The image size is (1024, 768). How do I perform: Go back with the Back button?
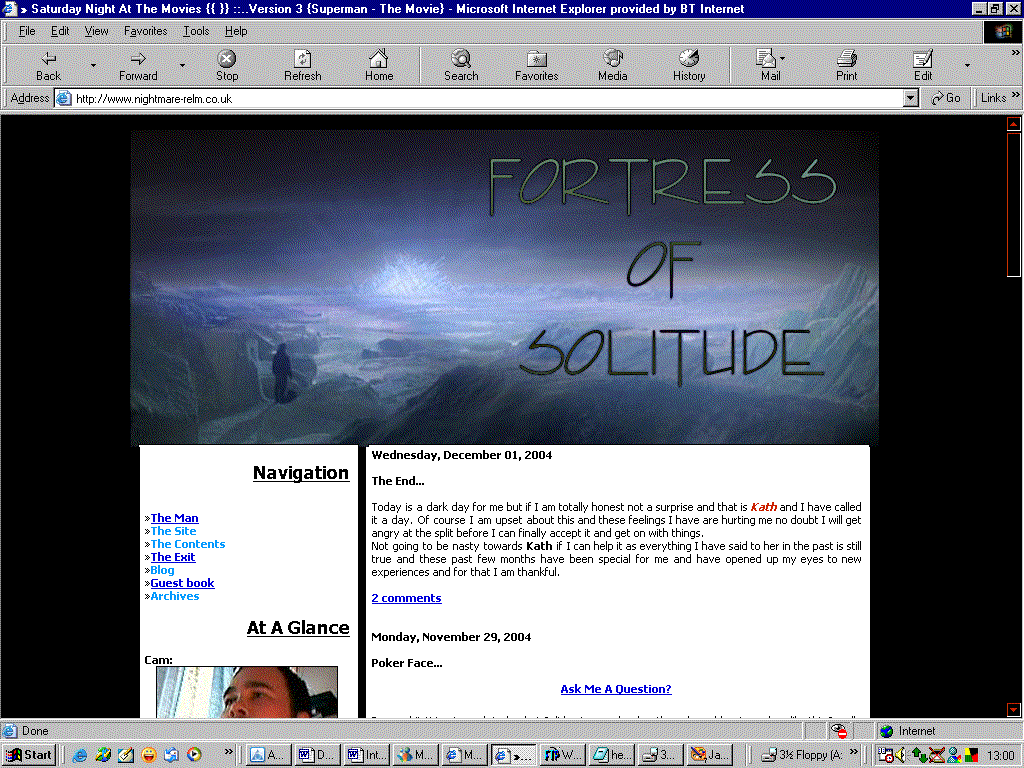48,65
